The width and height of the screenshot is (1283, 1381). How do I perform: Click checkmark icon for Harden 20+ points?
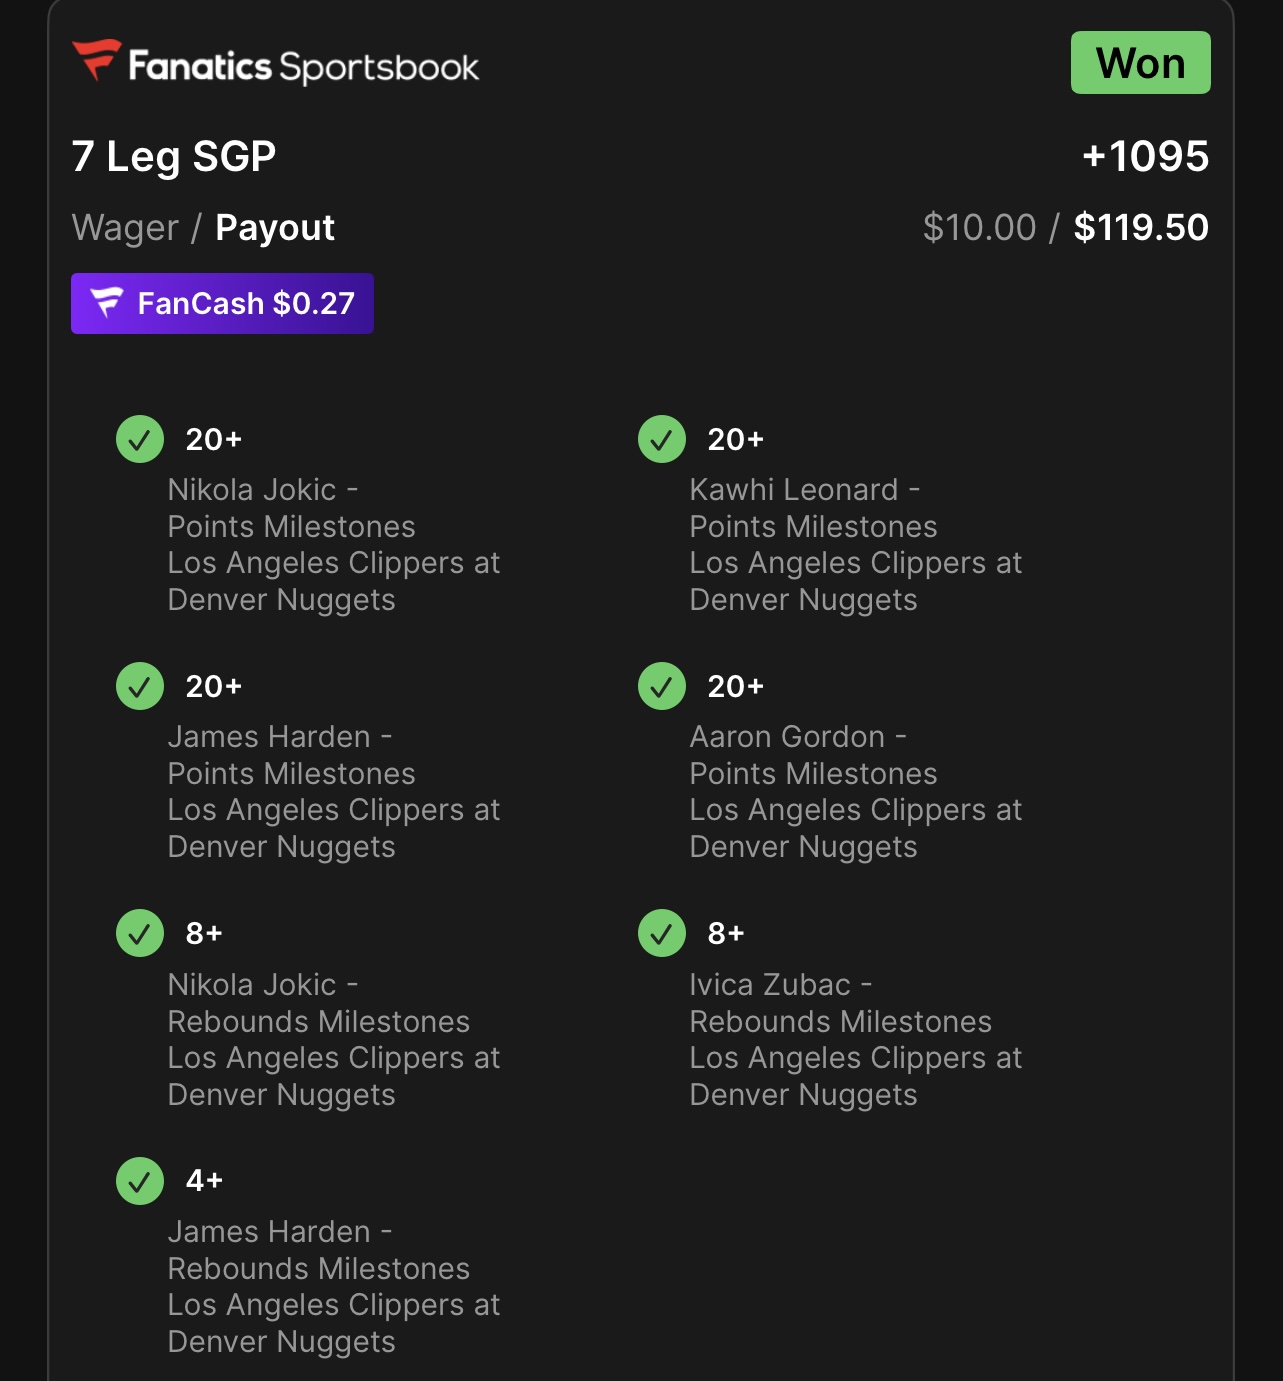point(140,686)
